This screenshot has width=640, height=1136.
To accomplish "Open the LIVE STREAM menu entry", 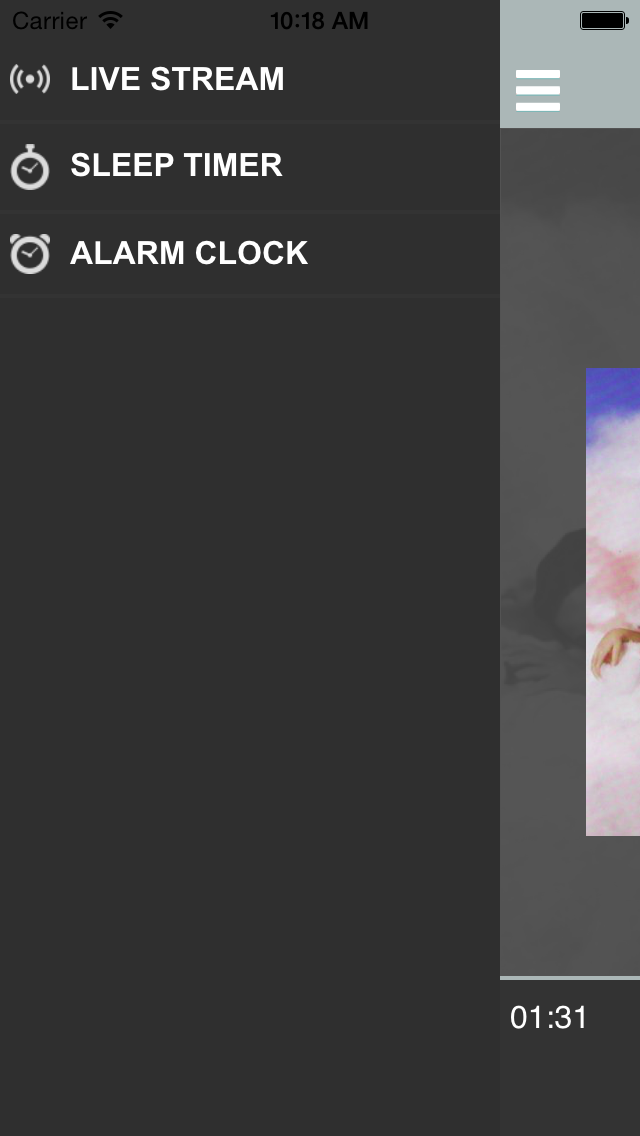I will tap(250, 79).
